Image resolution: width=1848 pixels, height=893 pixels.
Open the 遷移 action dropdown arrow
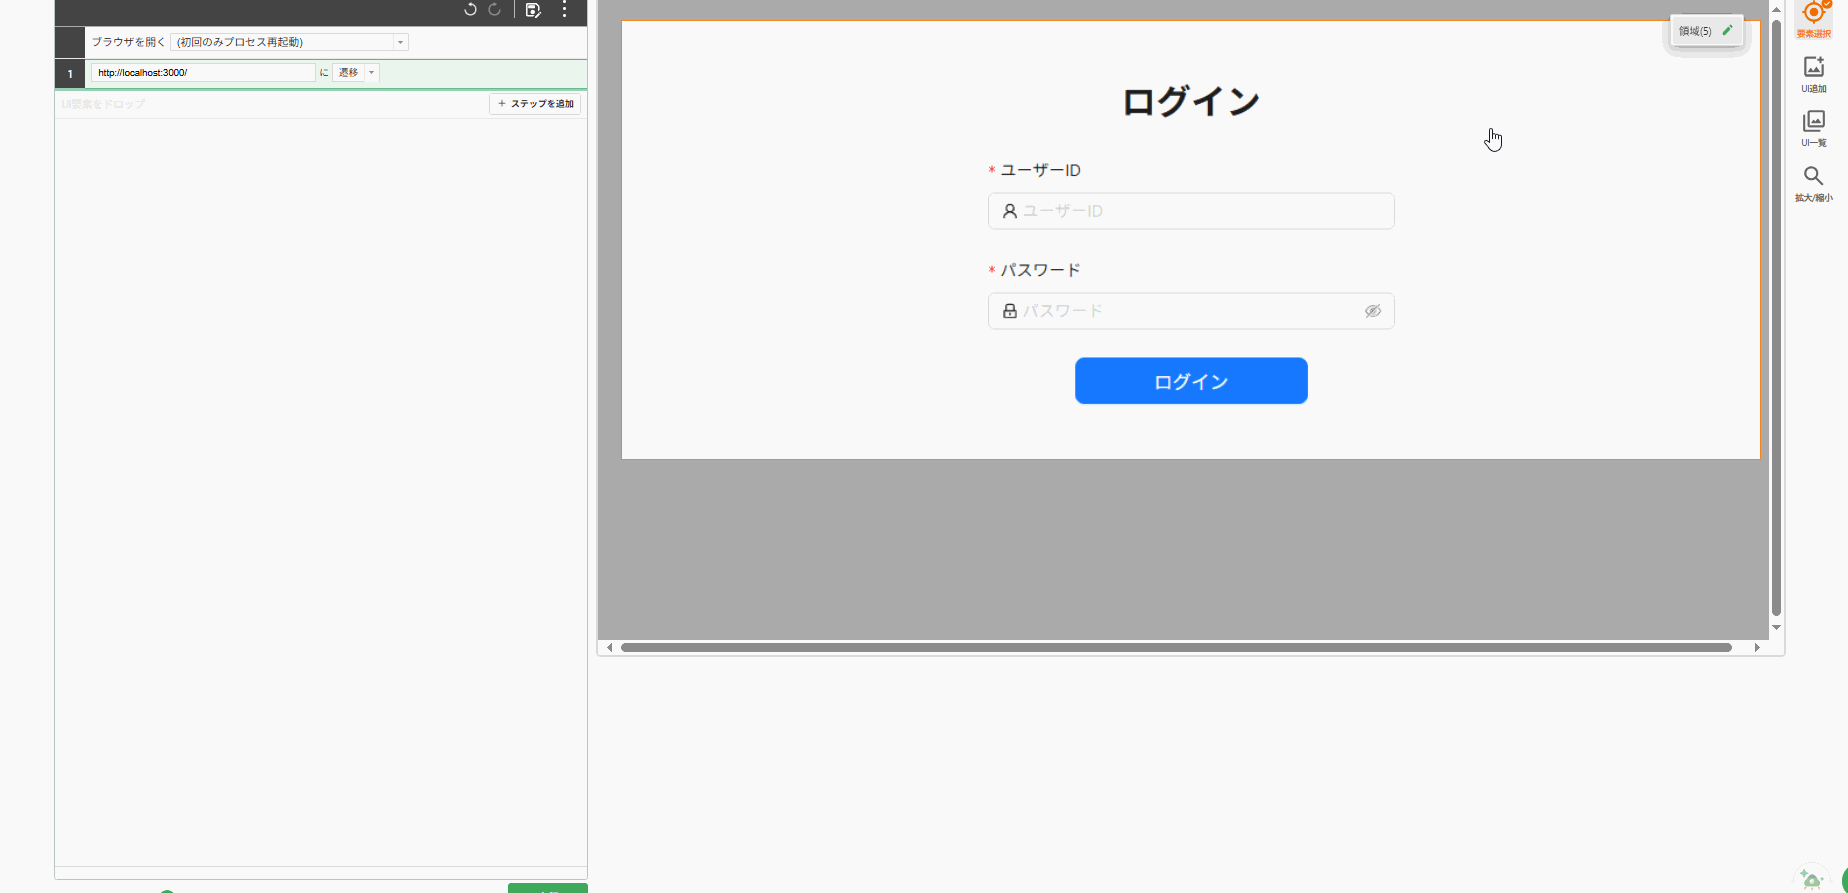(372, 73)
